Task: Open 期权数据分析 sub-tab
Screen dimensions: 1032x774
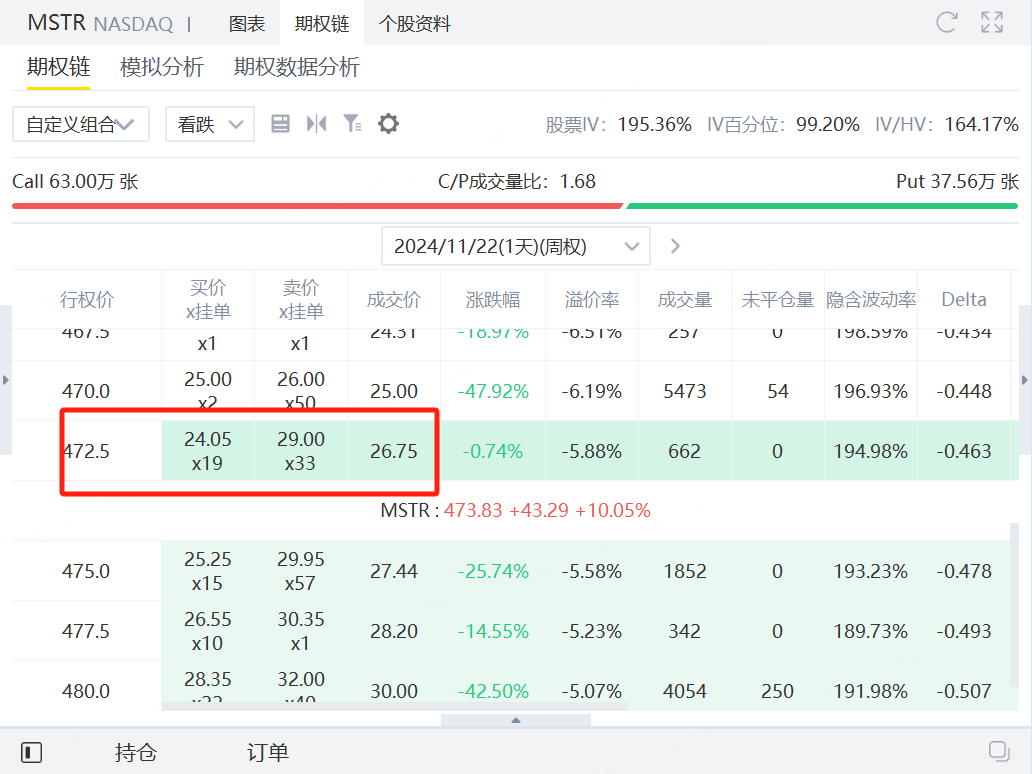Action: click(x=297, y=66)
